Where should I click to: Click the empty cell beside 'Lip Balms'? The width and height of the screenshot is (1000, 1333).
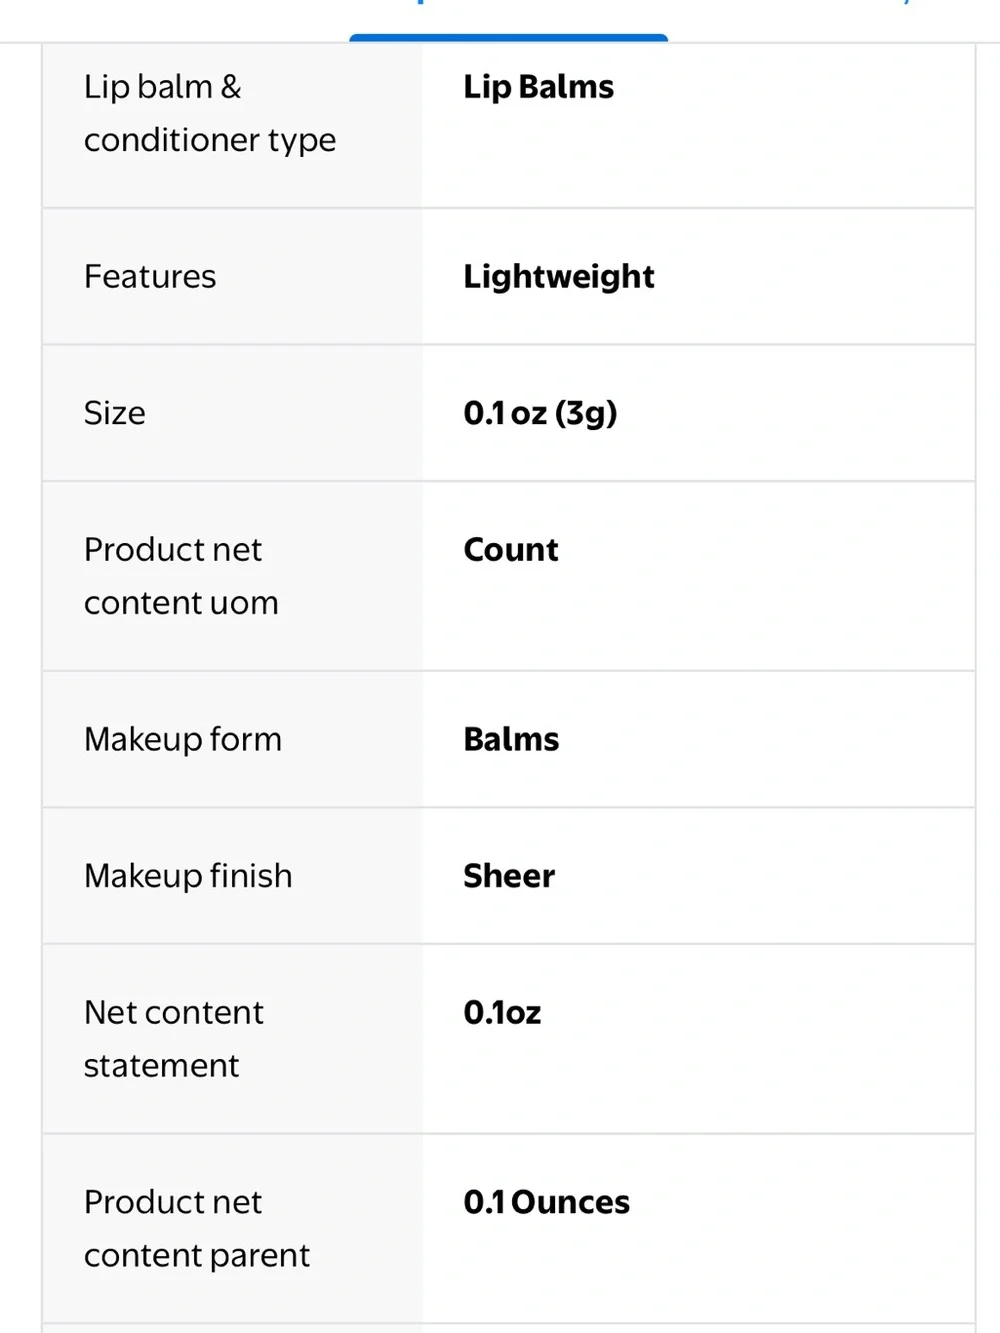pos(795,126)
